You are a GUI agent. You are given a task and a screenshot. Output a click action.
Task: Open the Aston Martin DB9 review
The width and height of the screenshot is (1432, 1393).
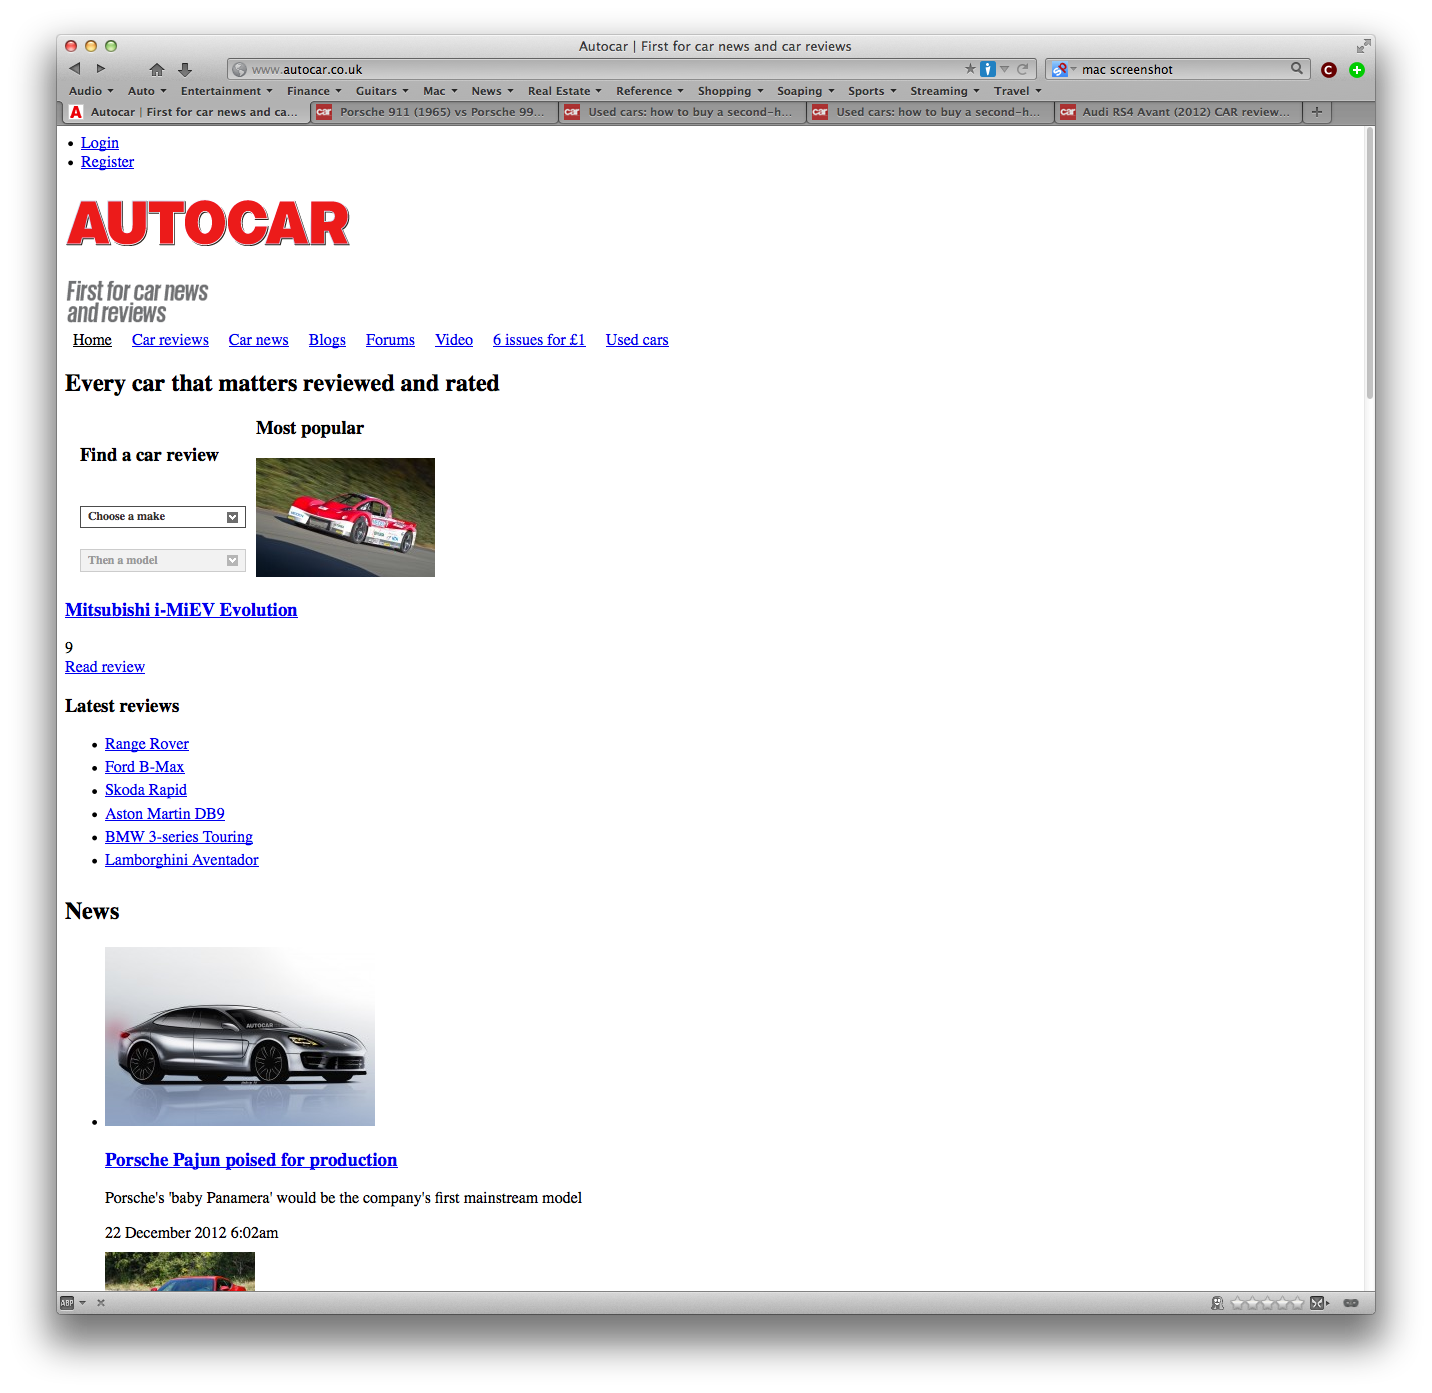pos(165,814)
